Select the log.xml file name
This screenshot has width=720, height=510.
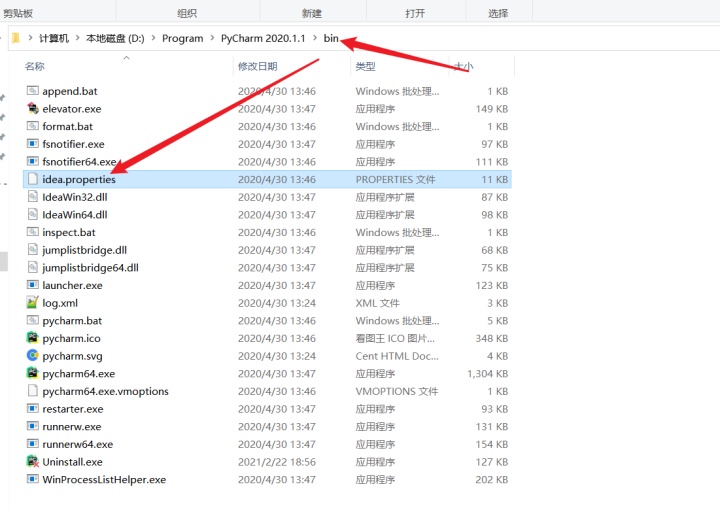click(x=60, y=303)
